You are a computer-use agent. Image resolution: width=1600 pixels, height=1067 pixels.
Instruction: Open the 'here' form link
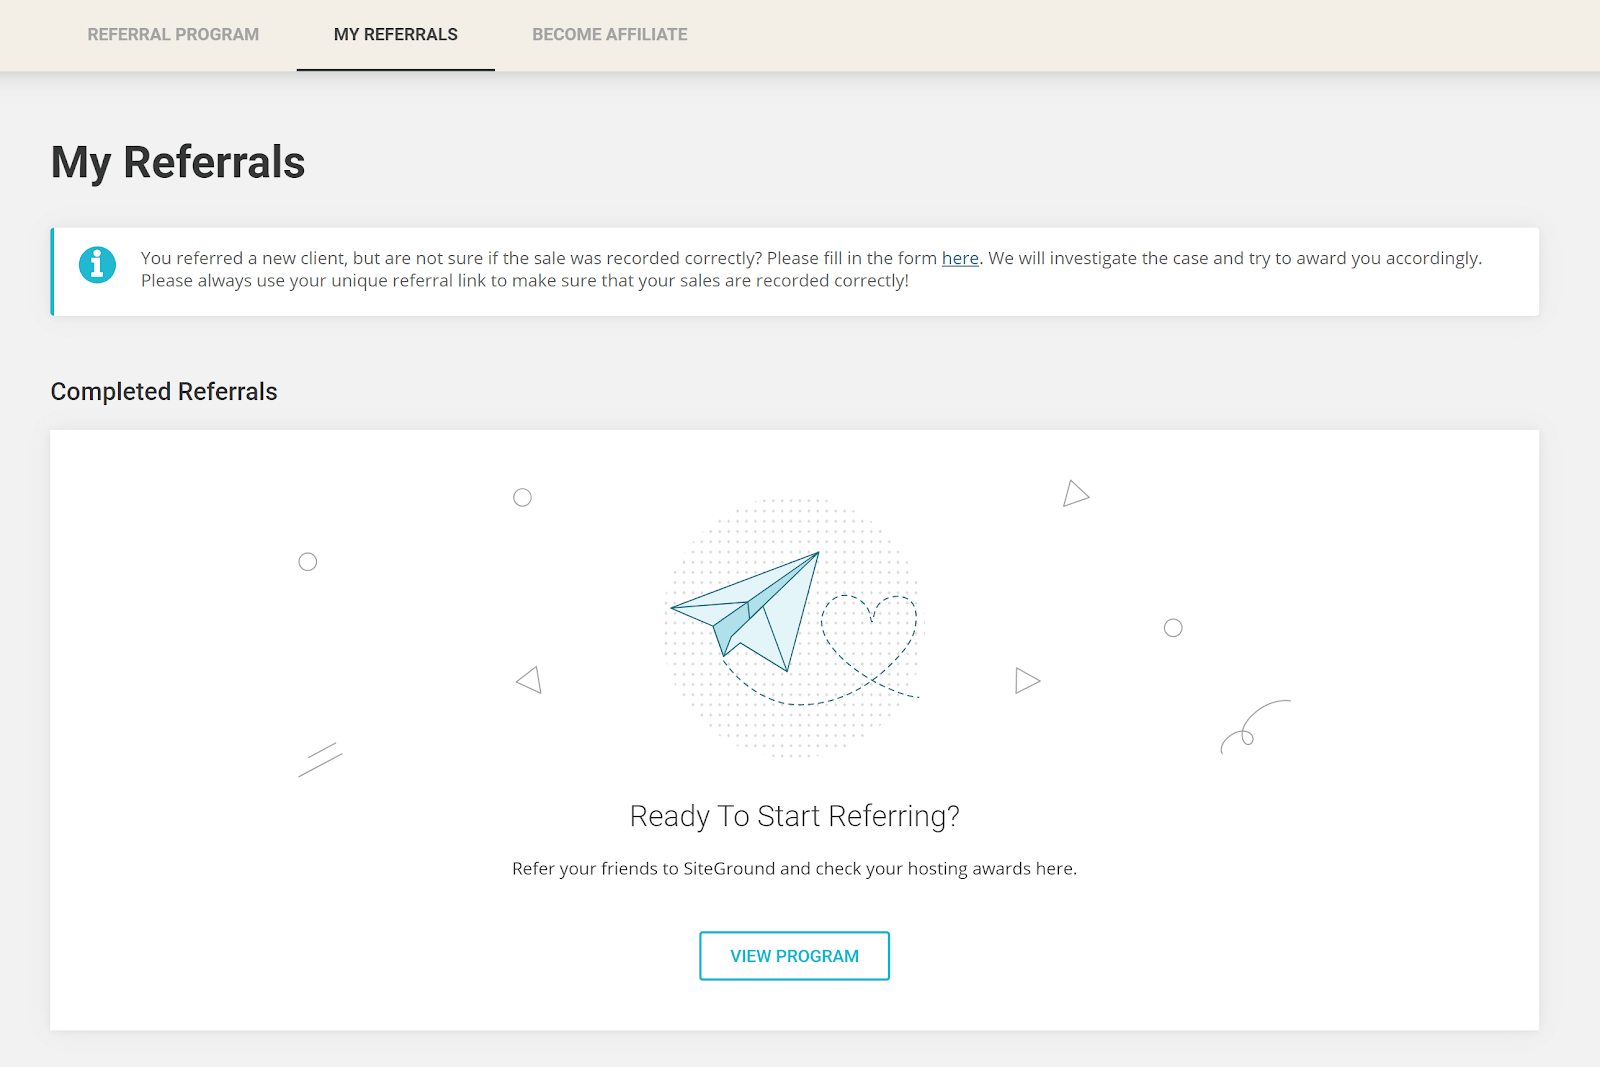tap(960, 258)
